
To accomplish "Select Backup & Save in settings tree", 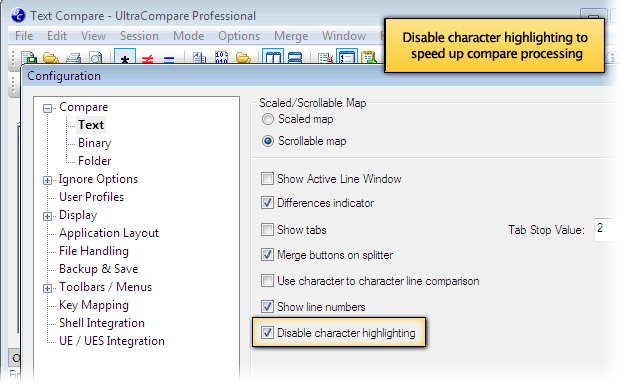I will point(98,269).
